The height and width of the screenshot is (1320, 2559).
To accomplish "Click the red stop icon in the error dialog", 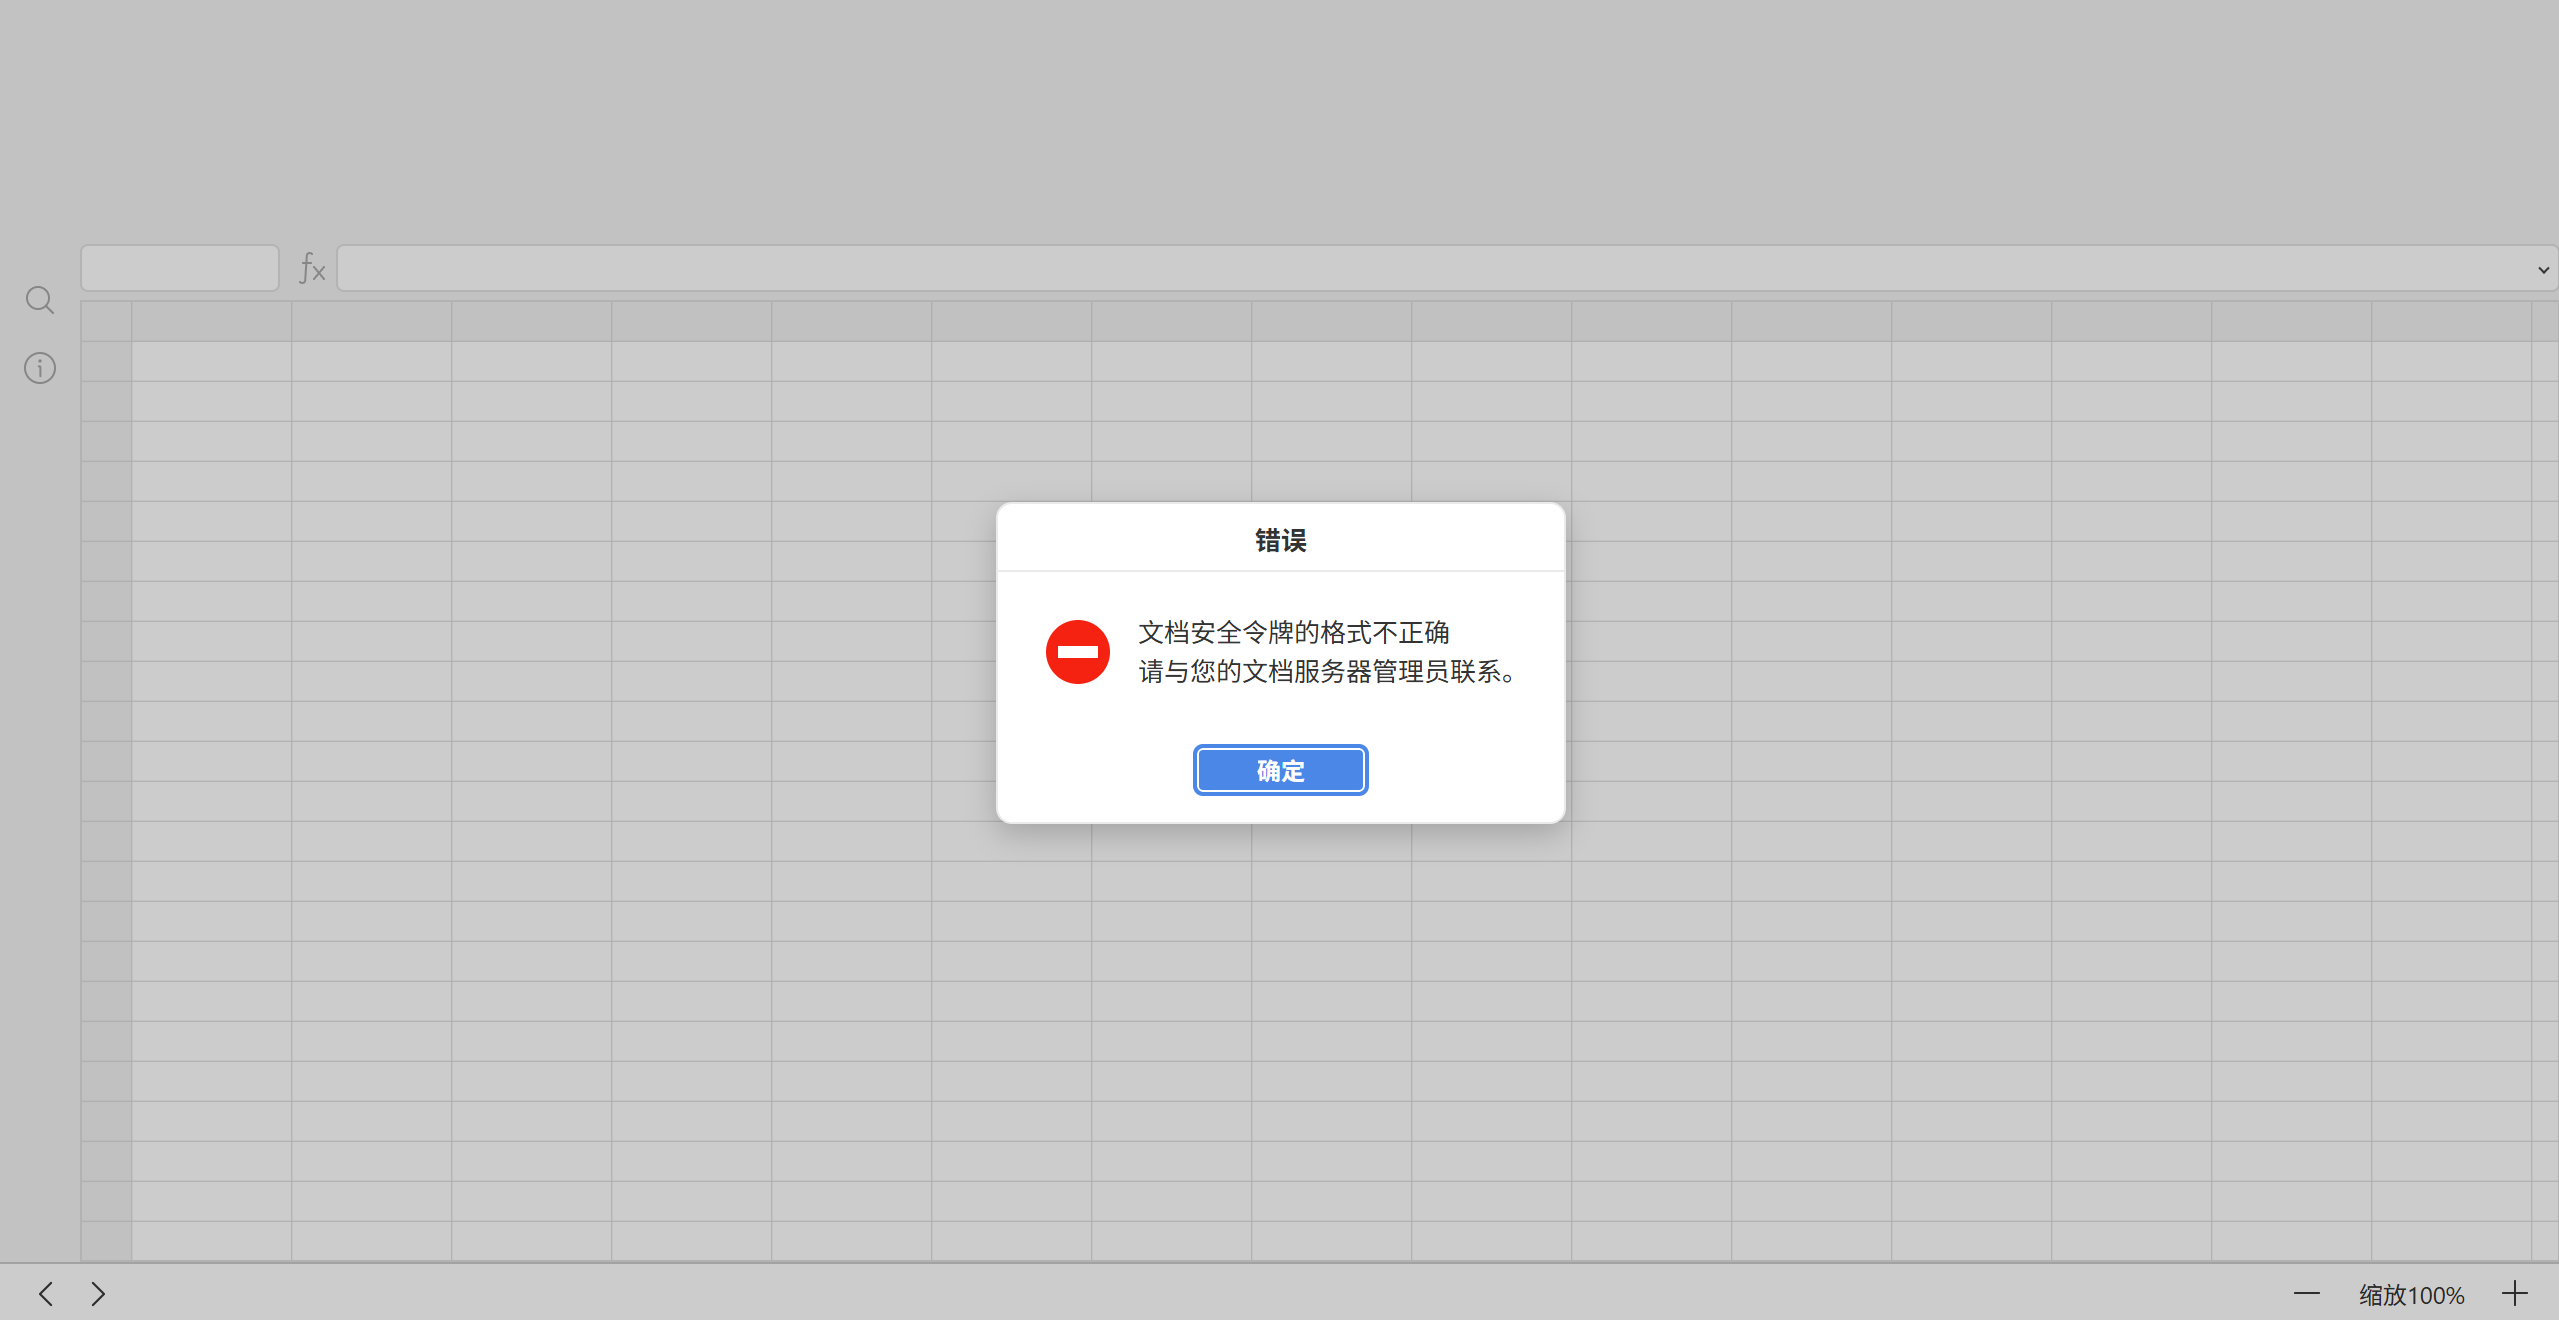I will pos(1078,651).
